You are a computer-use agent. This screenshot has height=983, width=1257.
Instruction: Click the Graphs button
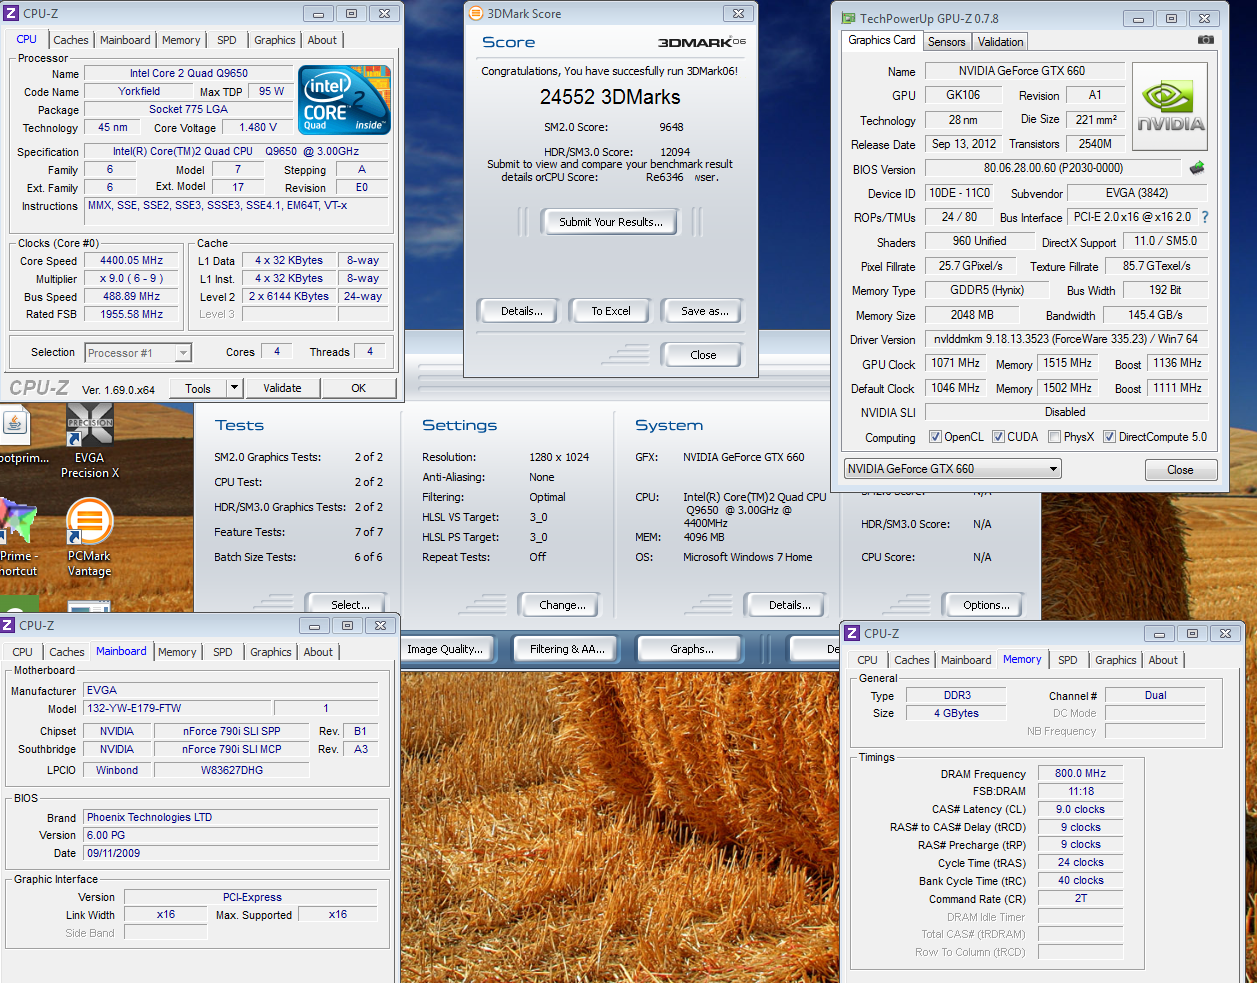pos(692,649)
